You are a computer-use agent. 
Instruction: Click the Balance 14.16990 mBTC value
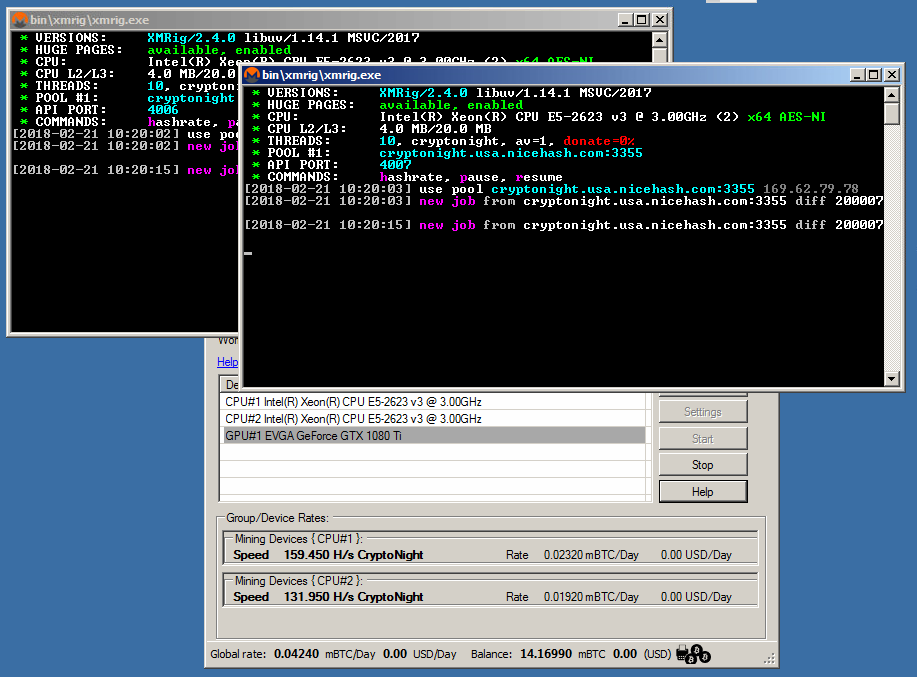[x=546, y=654]
